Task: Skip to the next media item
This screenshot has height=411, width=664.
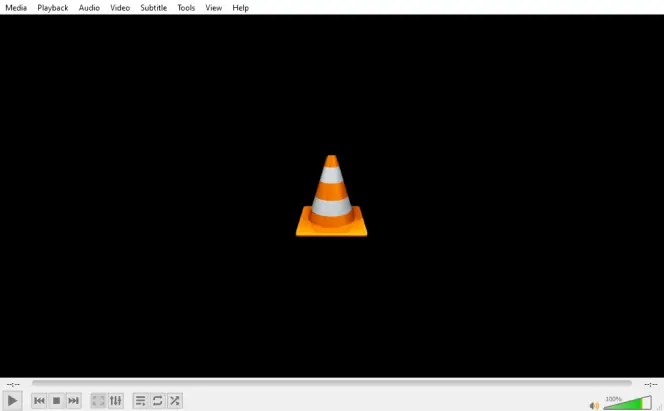Action: (73, 400)
